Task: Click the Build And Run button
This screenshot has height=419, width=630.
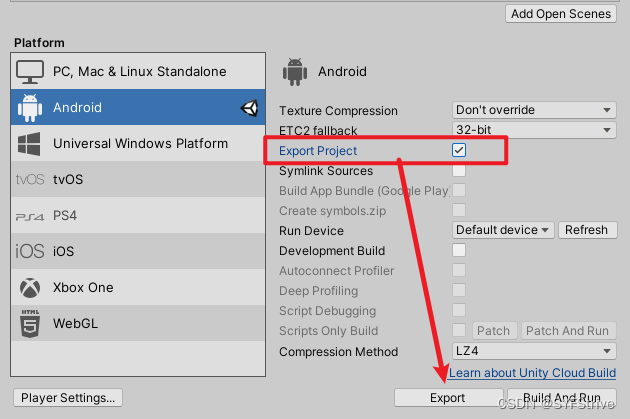Action: click(562, 398)
